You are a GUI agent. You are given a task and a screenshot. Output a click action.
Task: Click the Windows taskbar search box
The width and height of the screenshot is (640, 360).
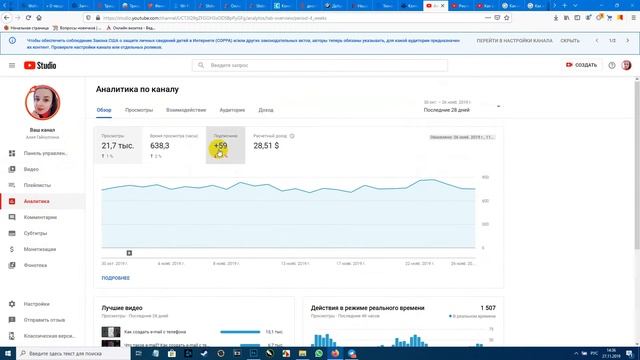point(73,353)
